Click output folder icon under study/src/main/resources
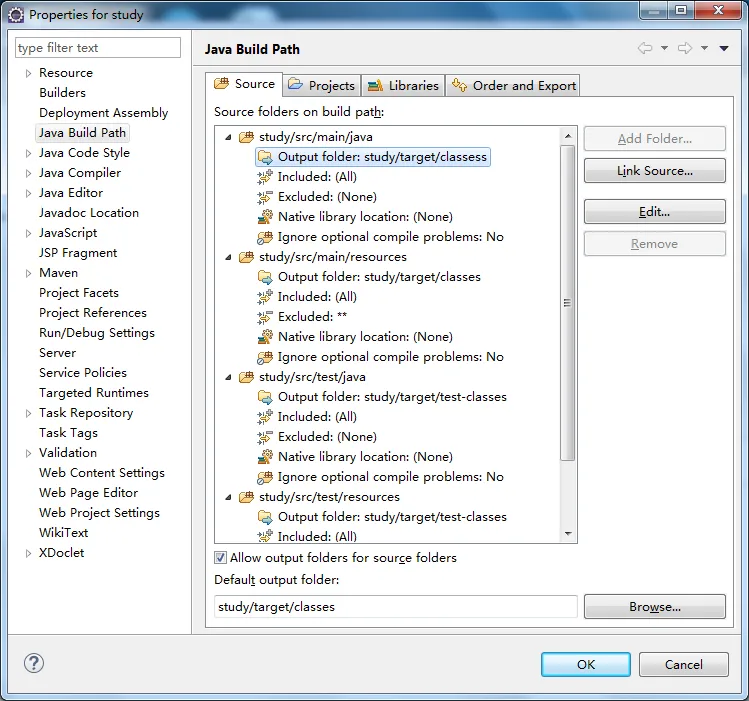Viewport: 749px width, 701px height. coord(265,277)
